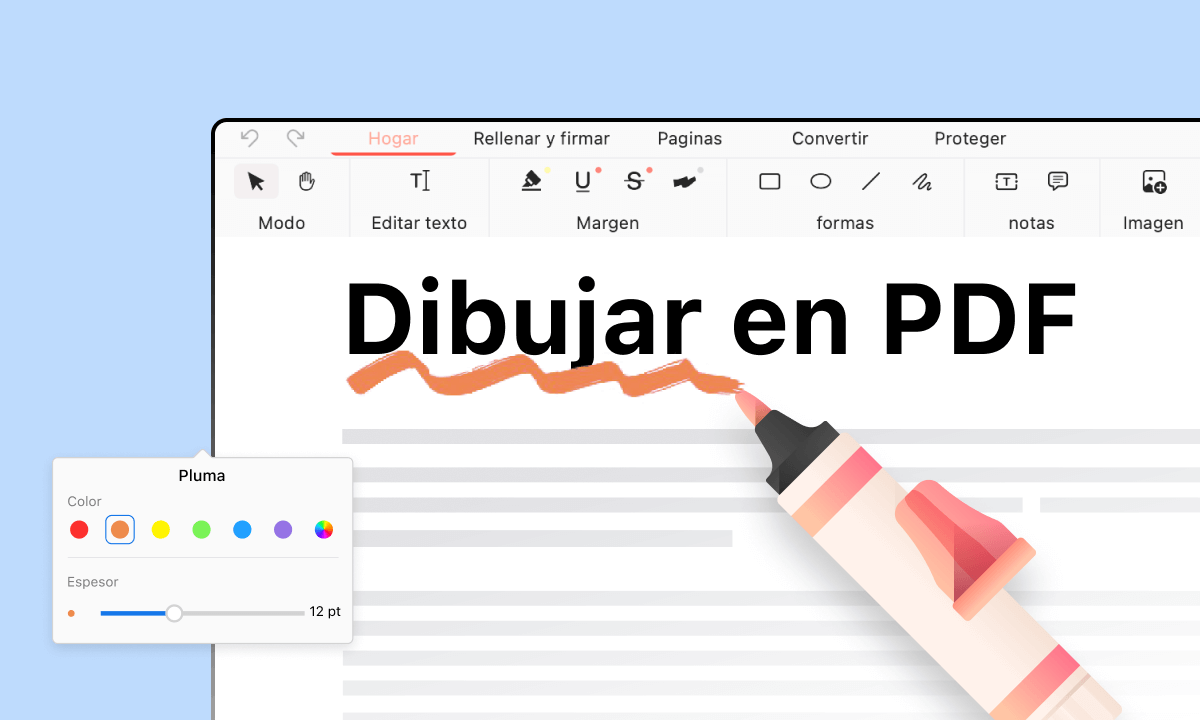Select the freehand scribble tool in formas
Screen dimensions: 1200x720
[x=922, y=181]
